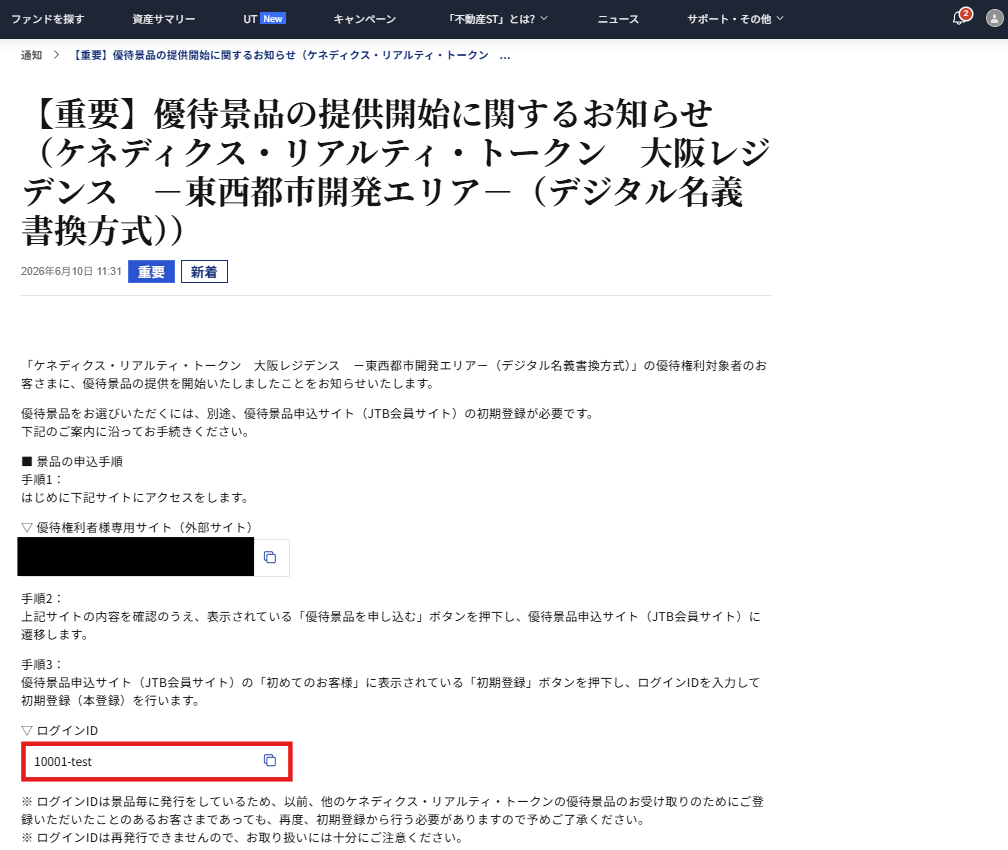Open キャンペーン menu item
The width and height of the screenshot is (1008, 850).
[x=364, y=19]
